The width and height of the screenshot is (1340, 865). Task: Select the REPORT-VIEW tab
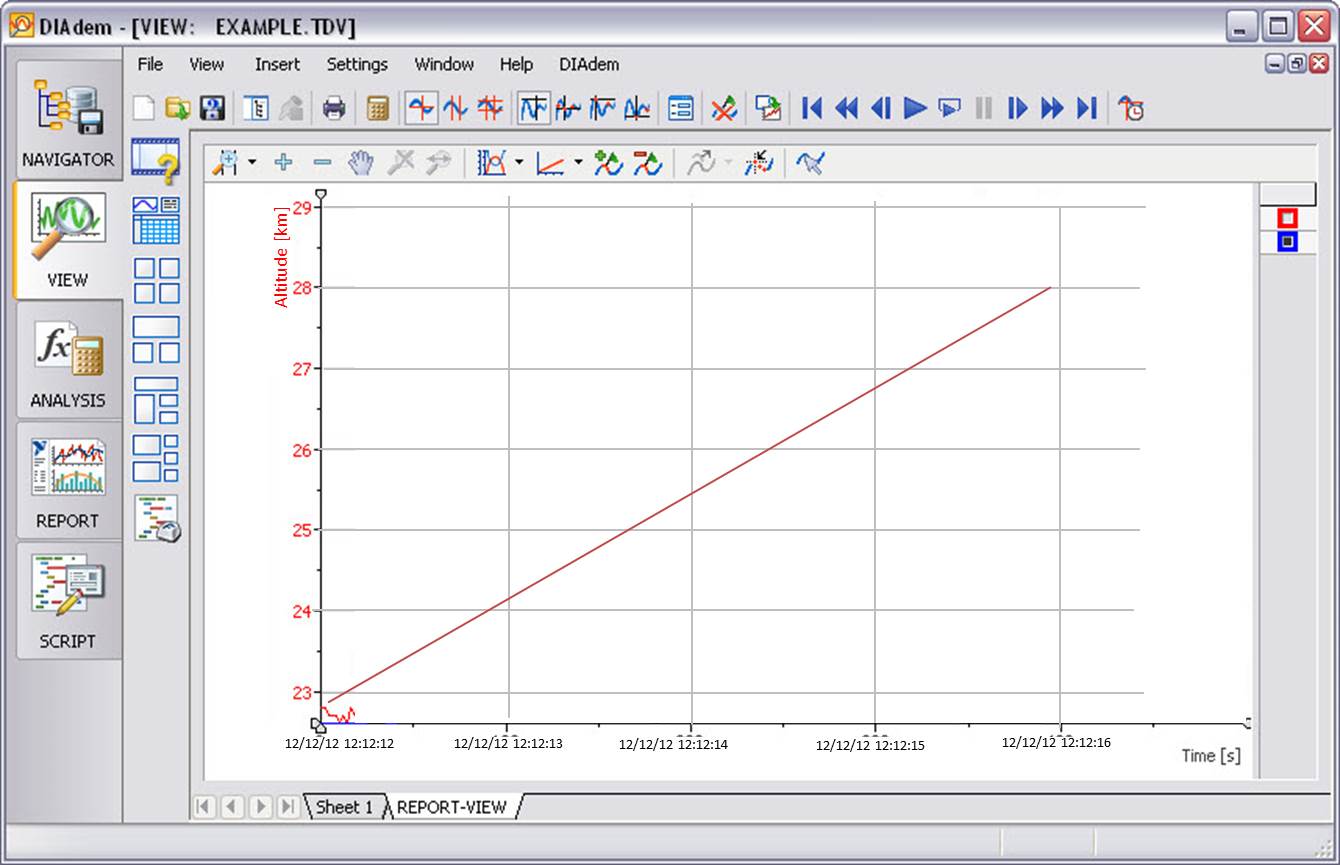pyautogui.click(x=452, y=807)
